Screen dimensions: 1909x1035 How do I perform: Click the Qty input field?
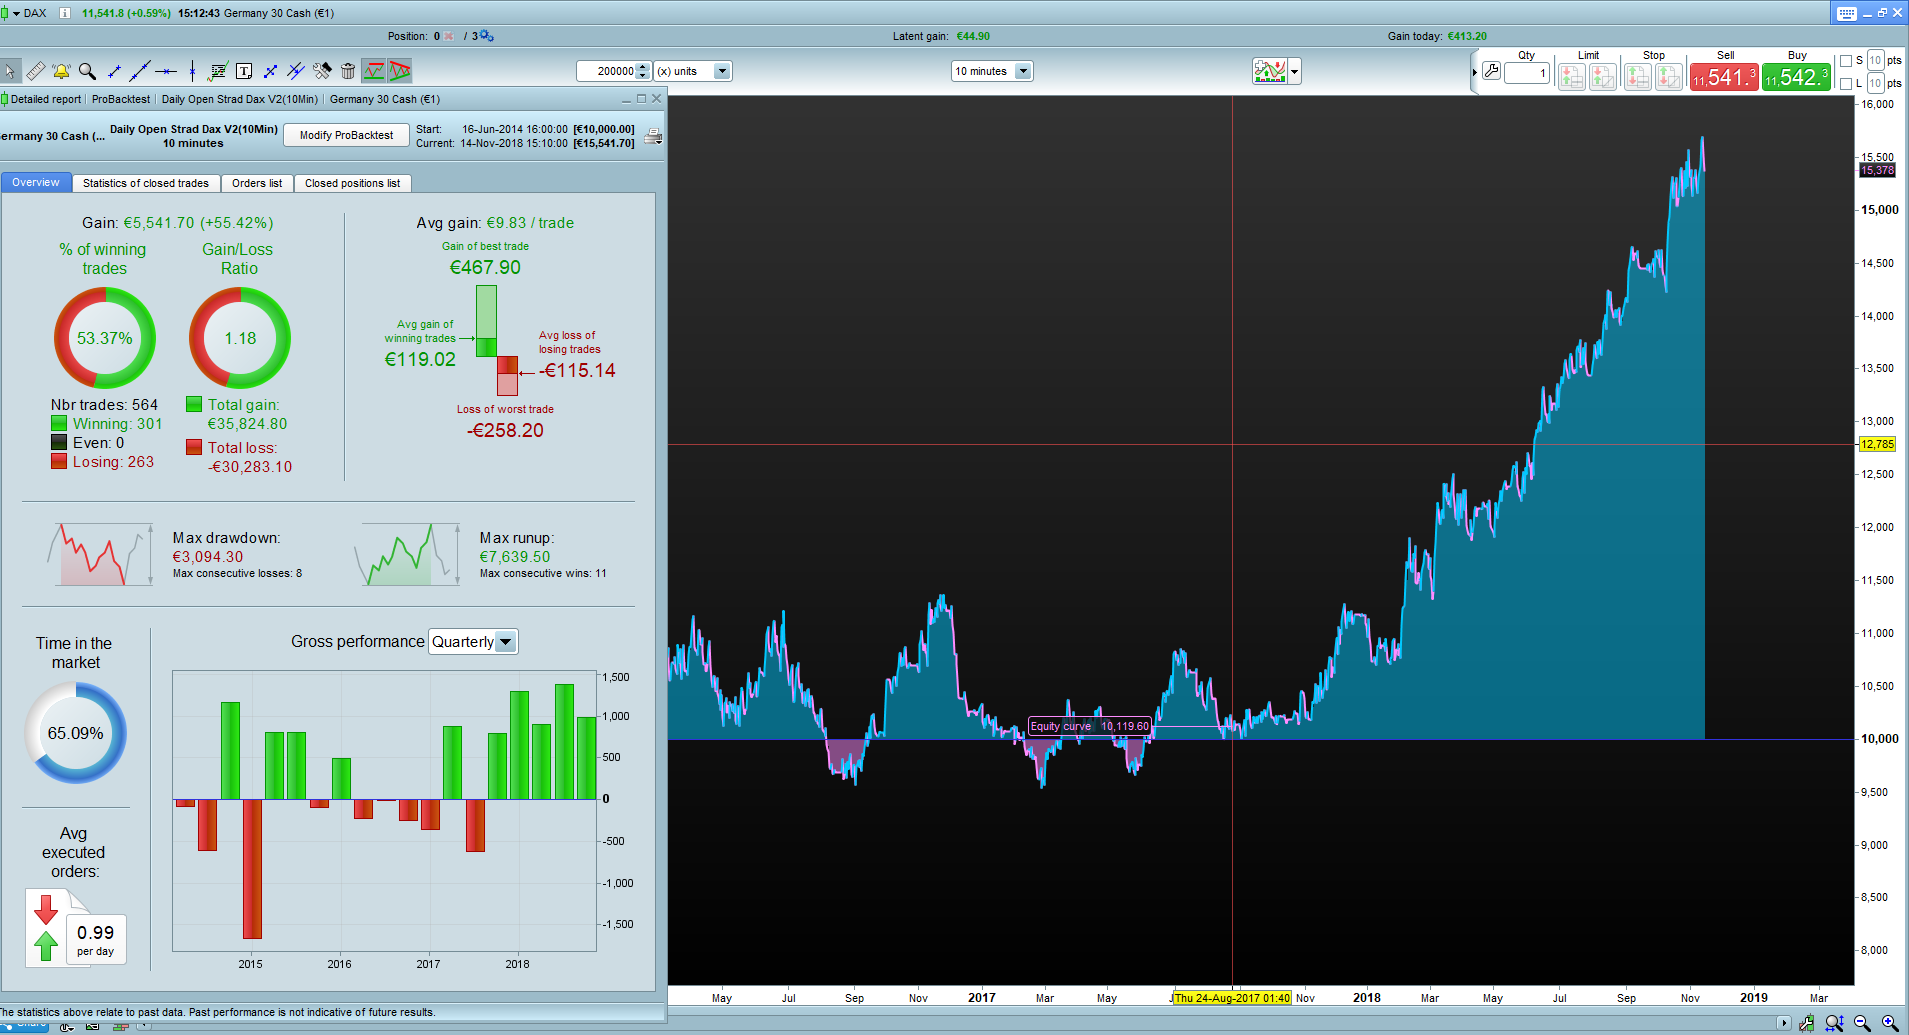1526,73
